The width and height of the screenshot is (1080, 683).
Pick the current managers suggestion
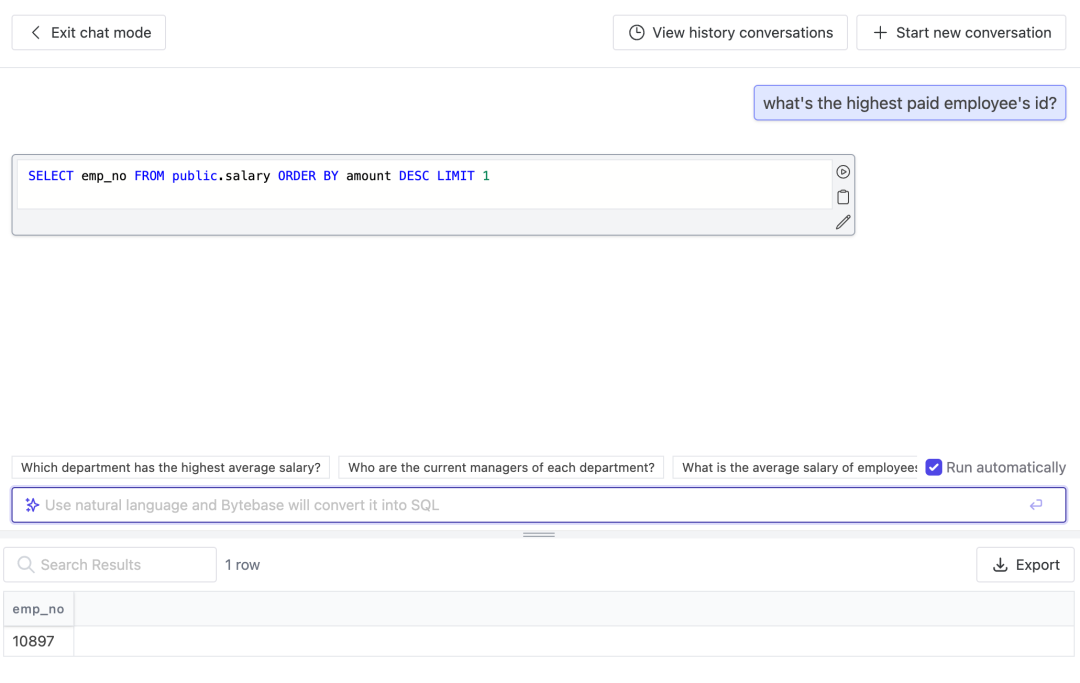[501, 467]
